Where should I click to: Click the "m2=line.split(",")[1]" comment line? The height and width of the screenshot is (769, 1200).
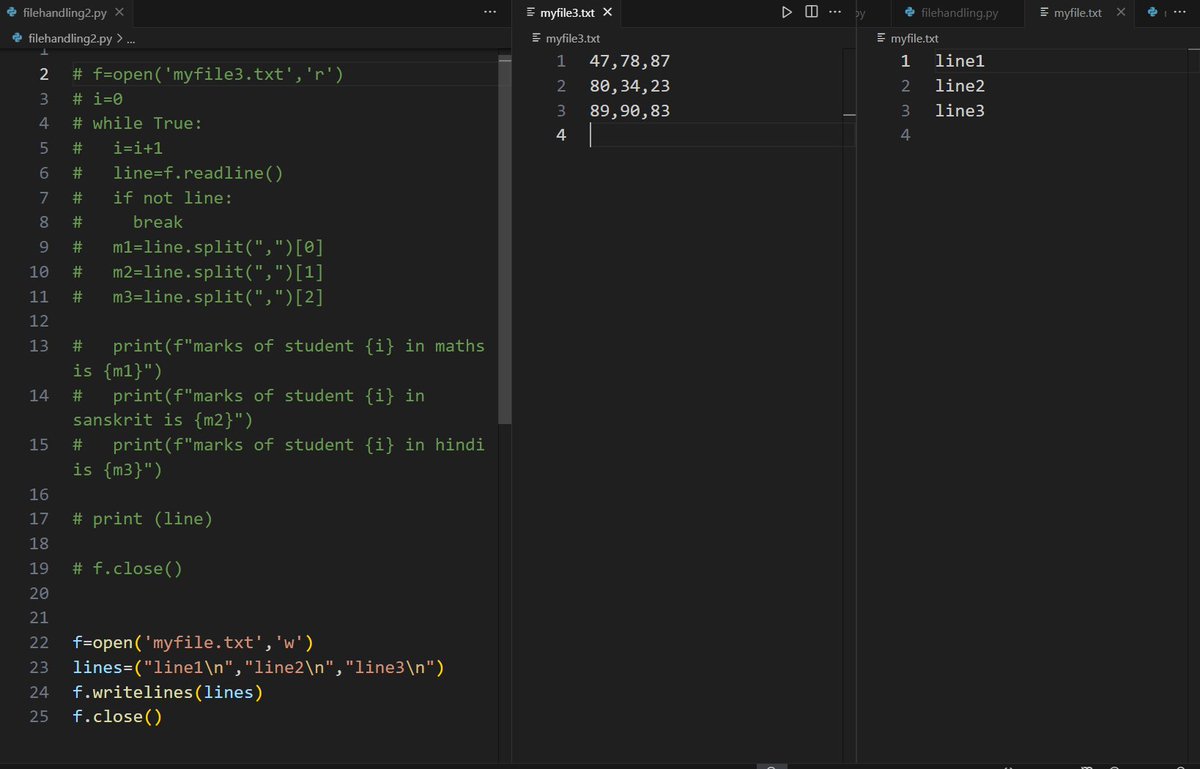[x=198, y=272]
